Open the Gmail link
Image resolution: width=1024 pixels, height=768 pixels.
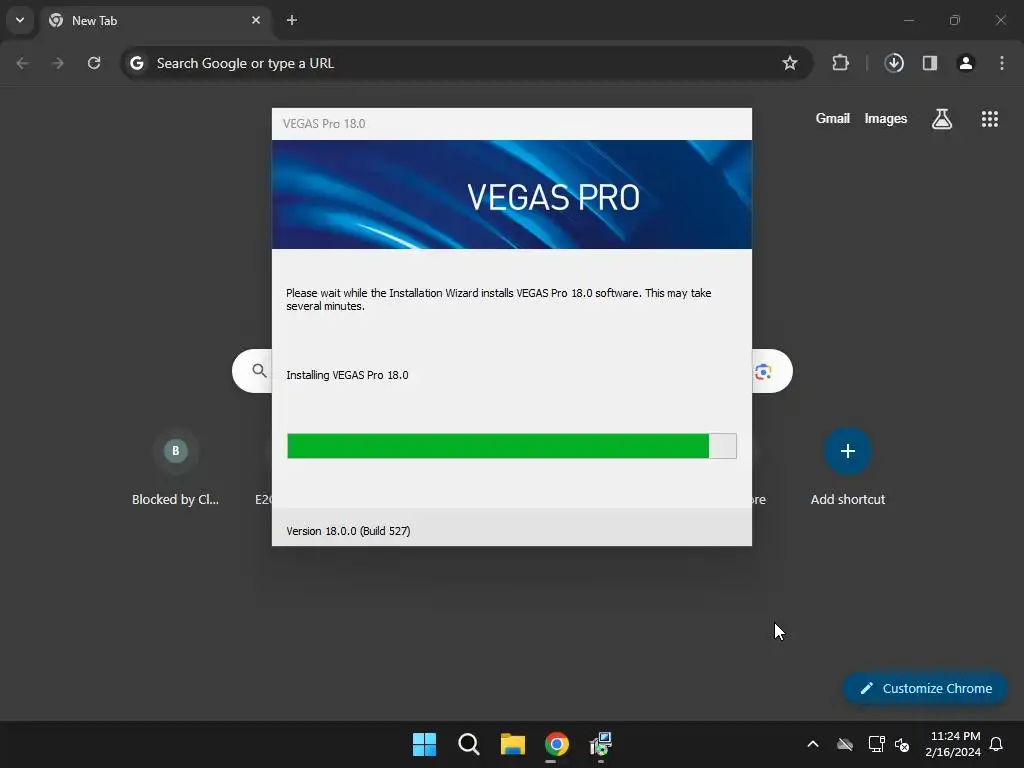pyautogui.click(x=833, y=118)
